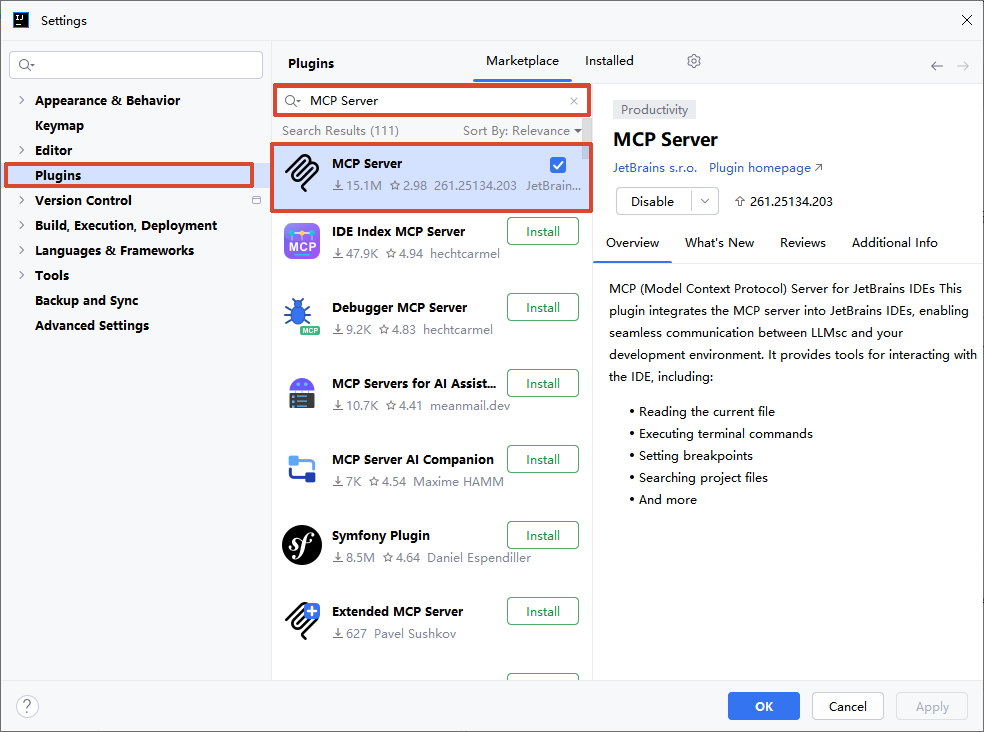Clear the MCP Server search text
Viewport: 984px width, 732px height.
click(x=574, y=100)
